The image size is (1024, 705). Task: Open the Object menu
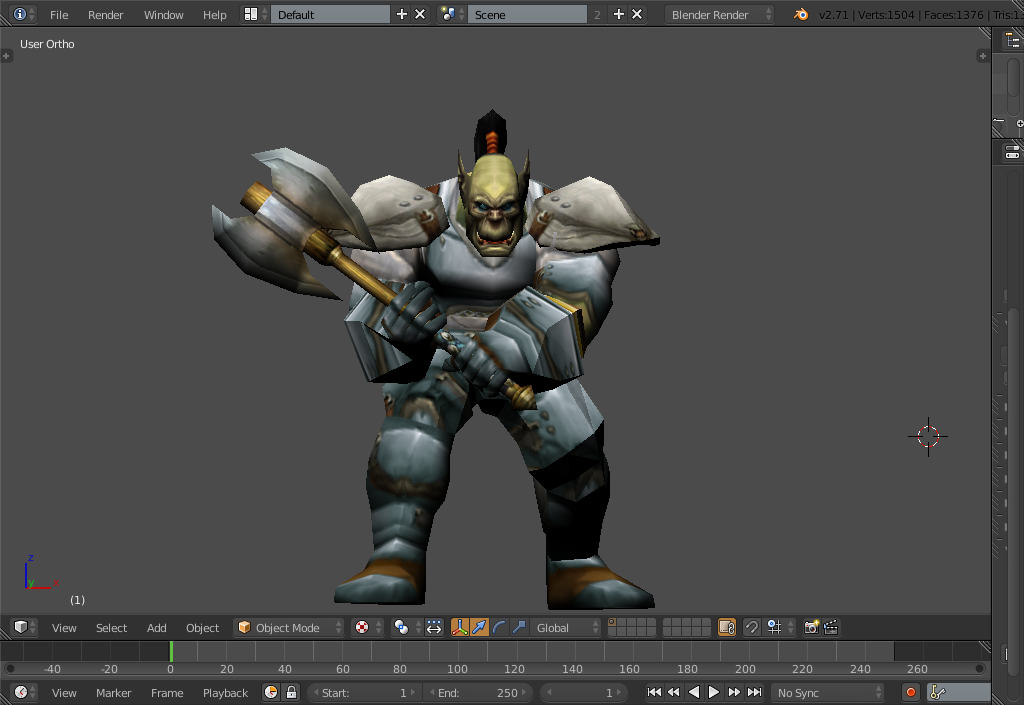point(202,627)
